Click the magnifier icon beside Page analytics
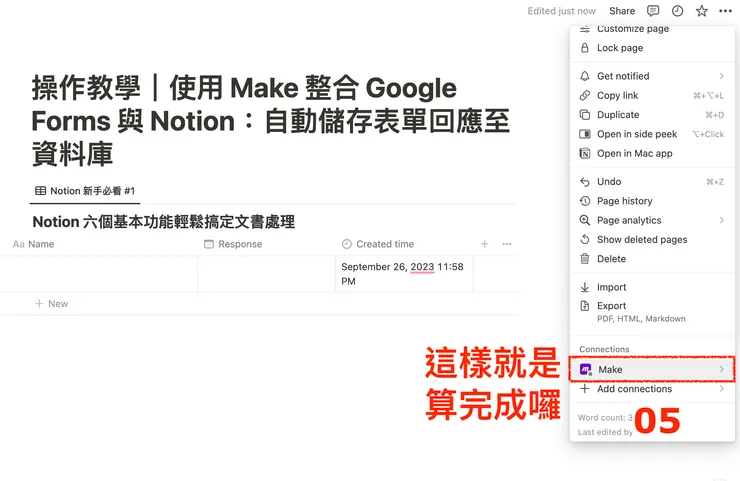This screenshot has height=481, width=740. coord(585,220)
